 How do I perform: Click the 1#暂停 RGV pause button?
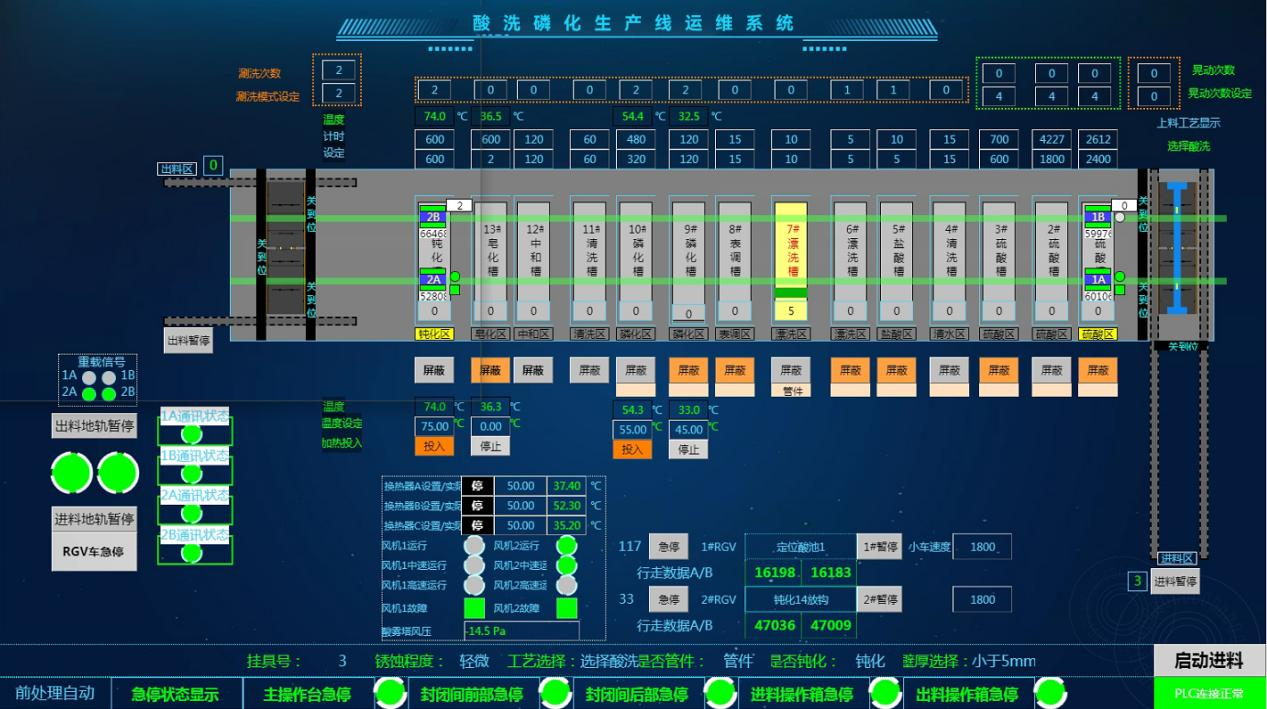pos(879,547)
